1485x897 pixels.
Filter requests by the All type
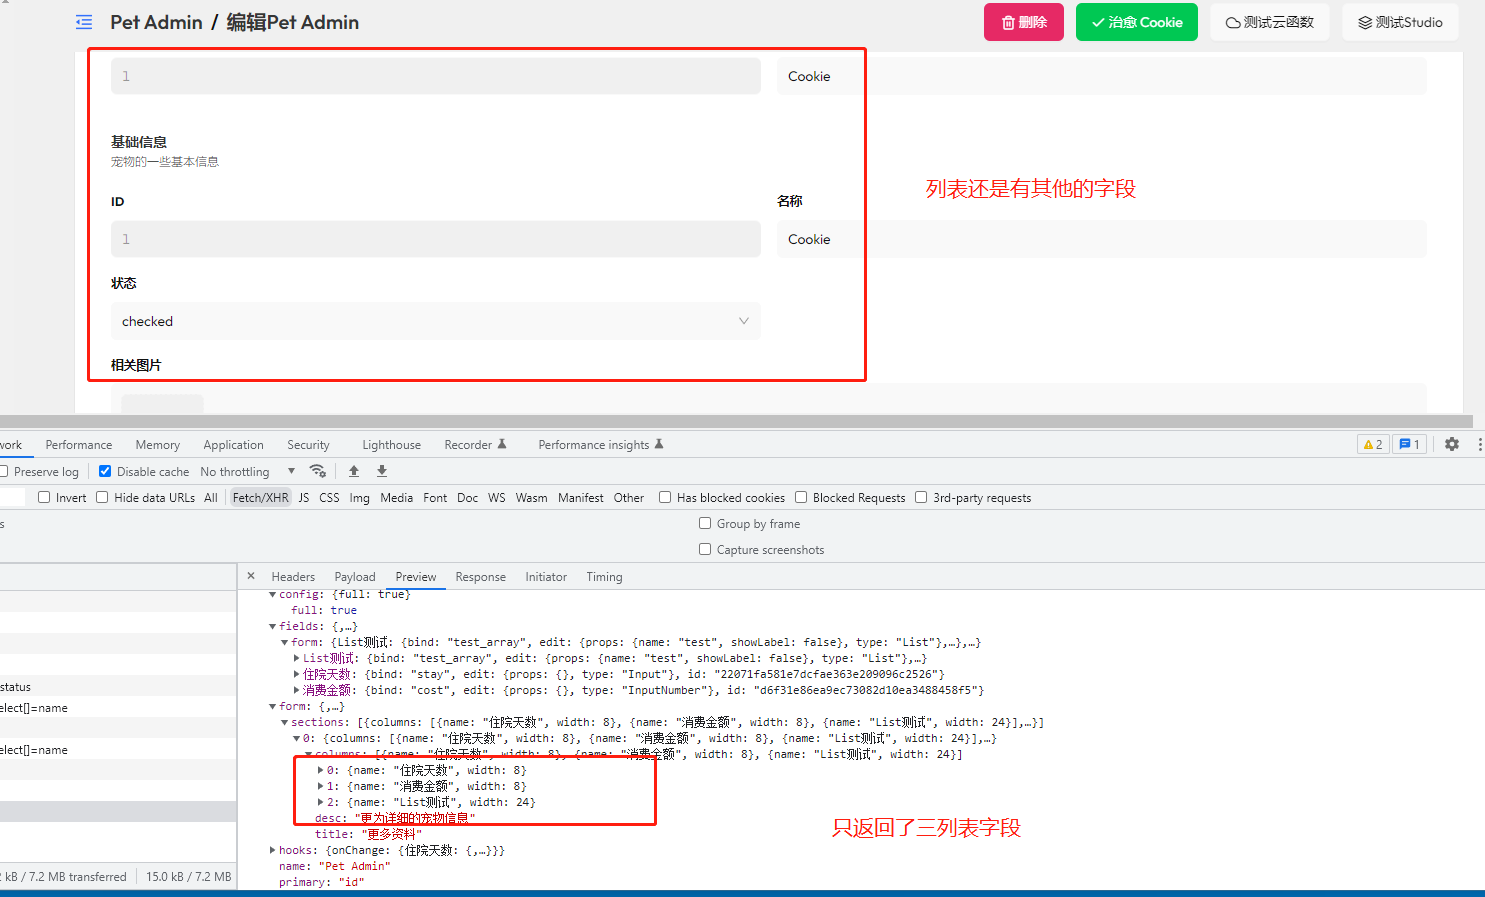point(211,497)
